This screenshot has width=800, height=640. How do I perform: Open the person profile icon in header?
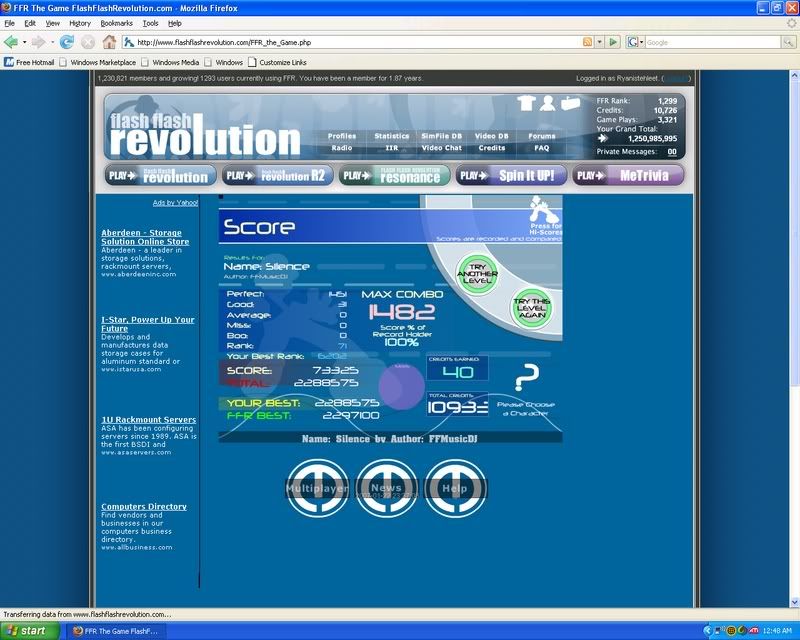coord(548,103)
